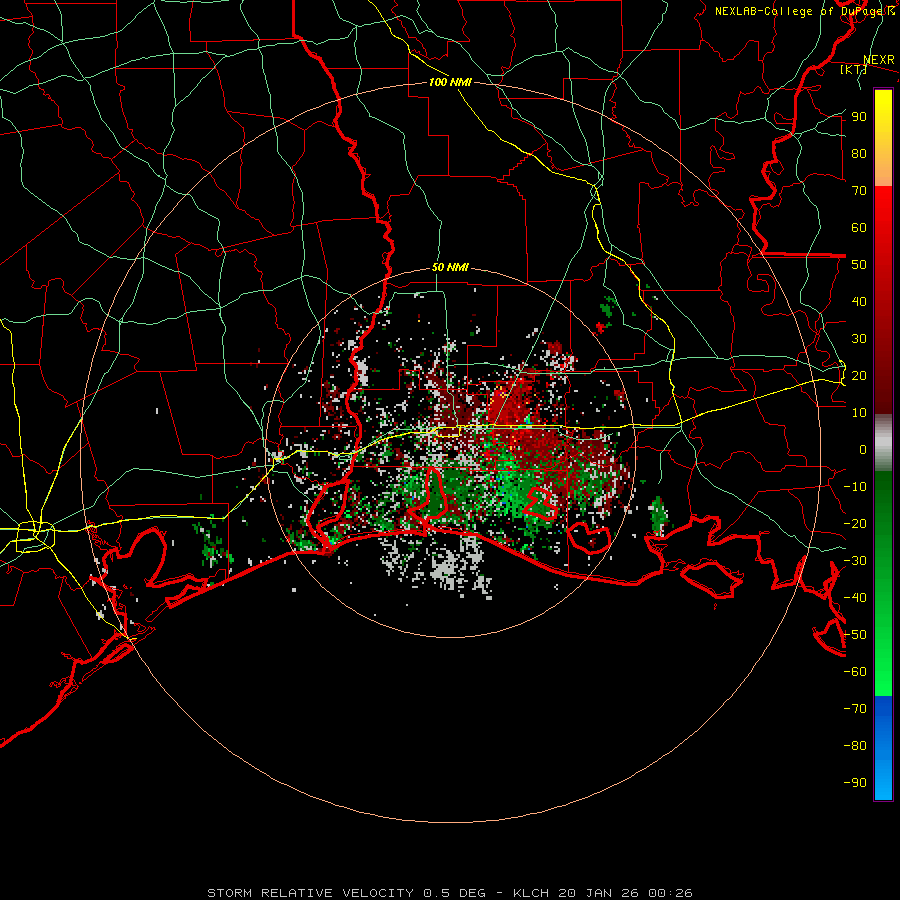Click the -10 value on the velocity scale
The height and width of the screenshot is (900, 900).
(855, 487)
